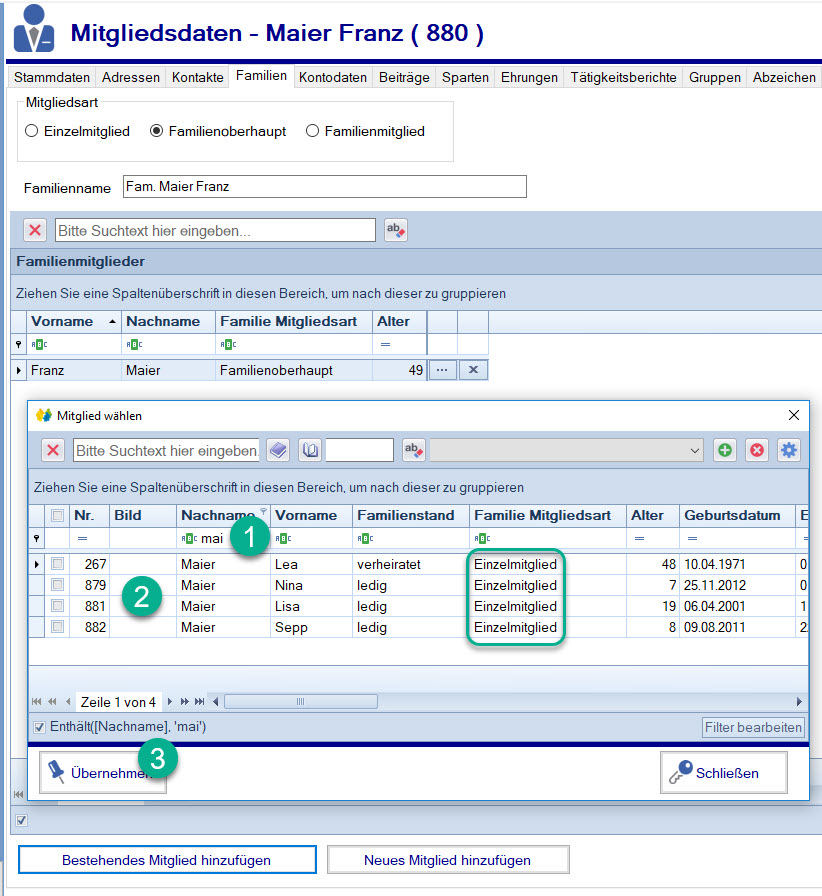This screenshot has height=896, width=822.
Task: Click the Vorname filter operator icon in the dialog
Action: click(x=284, y=538)
